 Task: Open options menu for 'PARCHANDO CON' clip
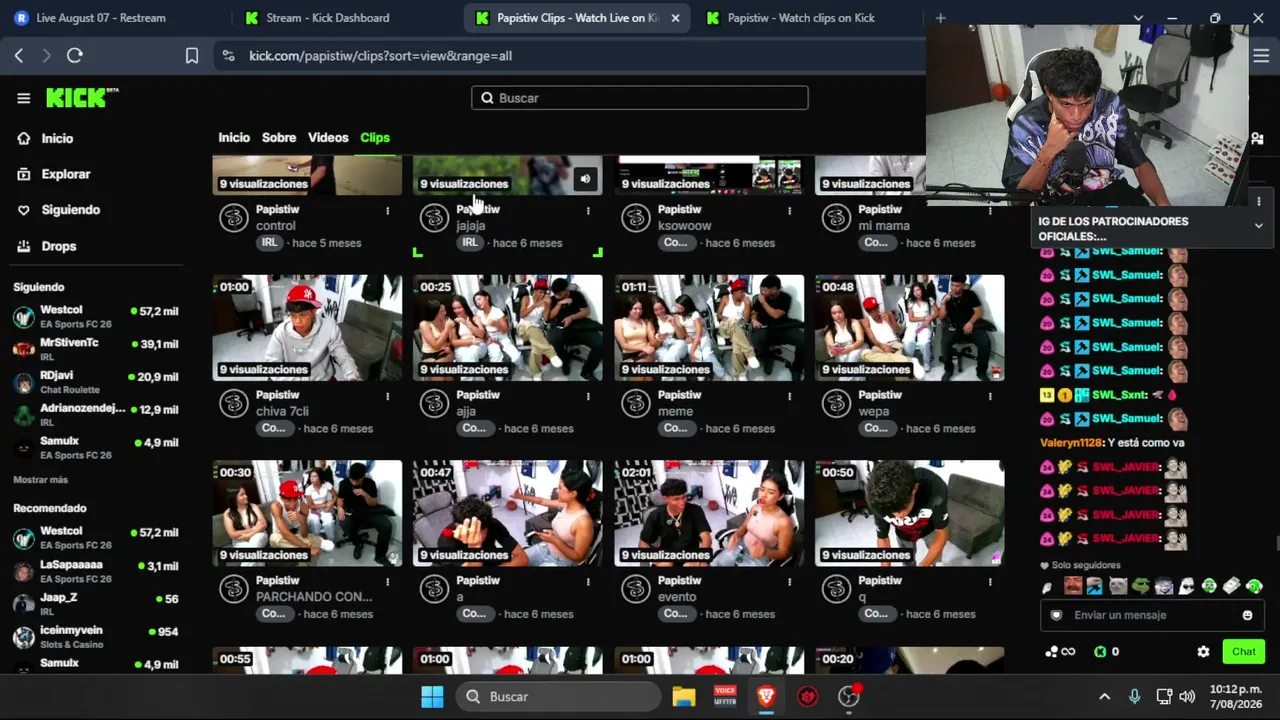[x=388, y=582]
